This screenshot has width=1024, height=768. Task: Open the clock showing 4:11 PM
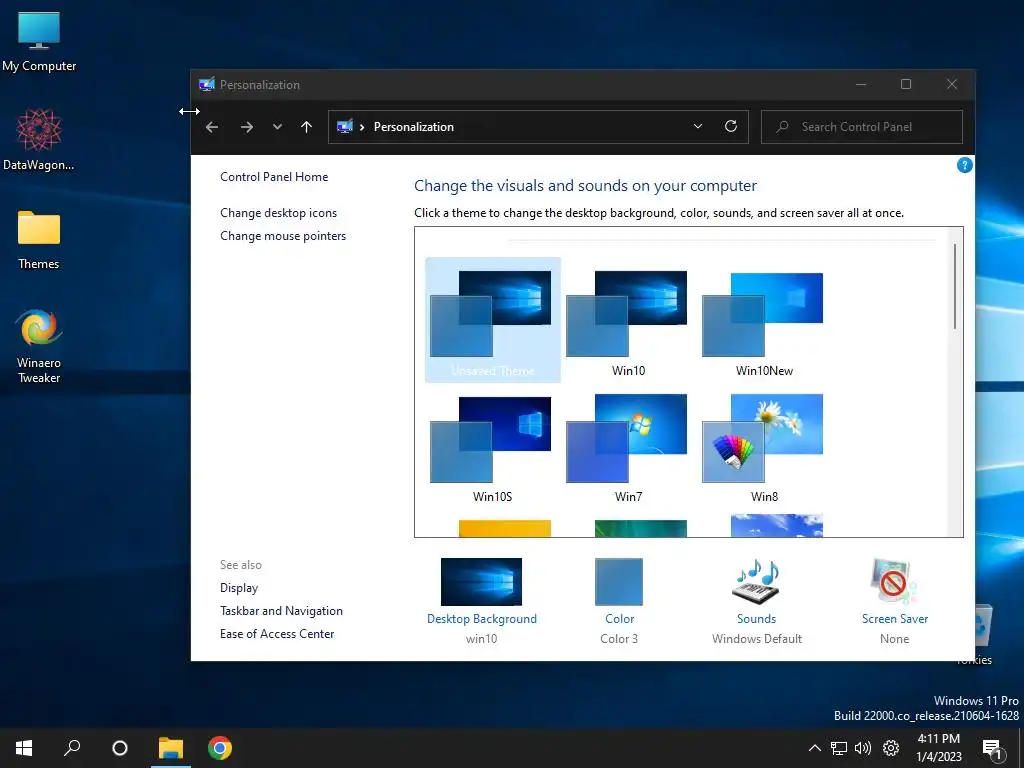pos(938,748)
